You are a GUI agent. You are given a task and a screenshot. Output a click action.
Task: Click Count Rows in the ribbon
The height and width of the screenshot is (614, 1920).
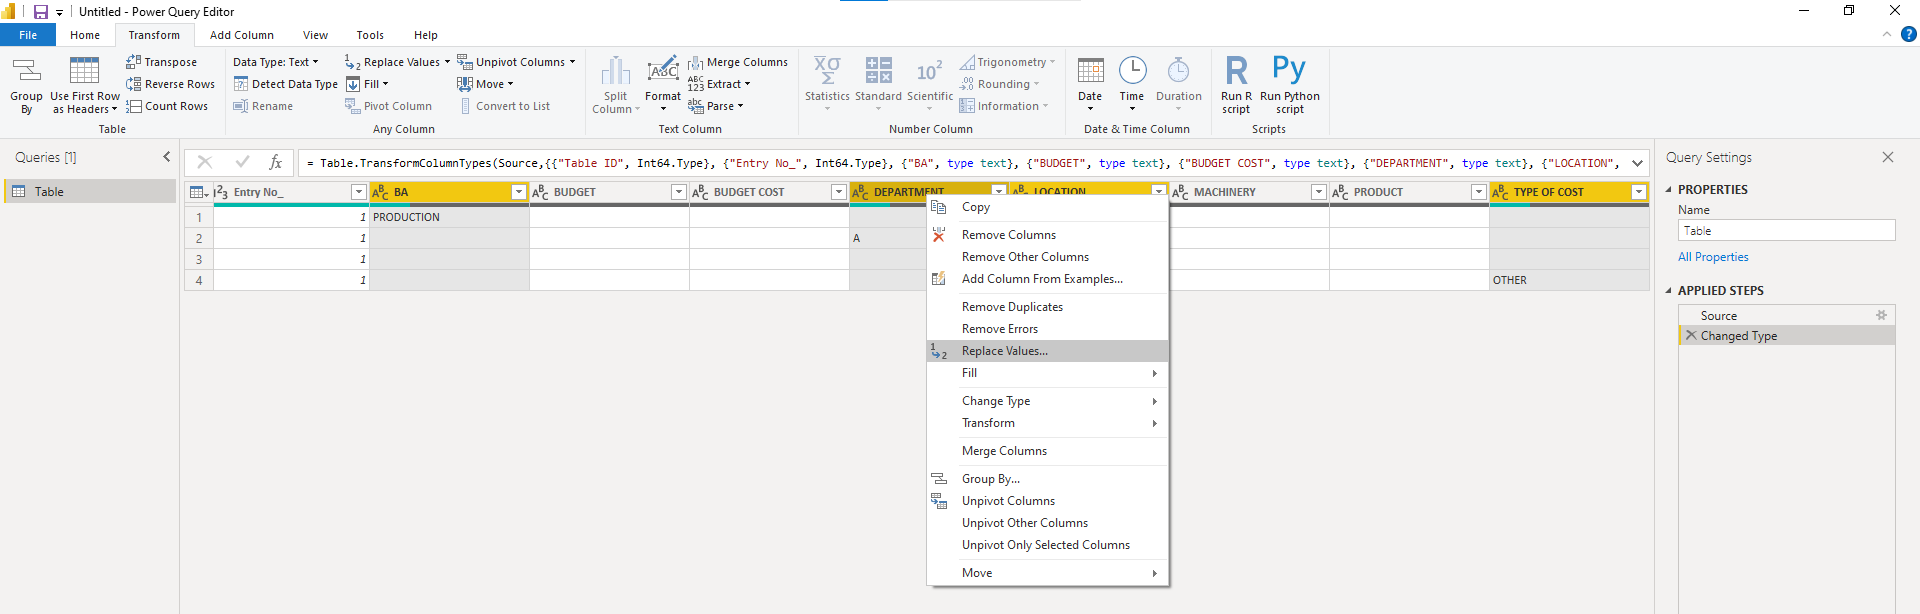(166, 106)
